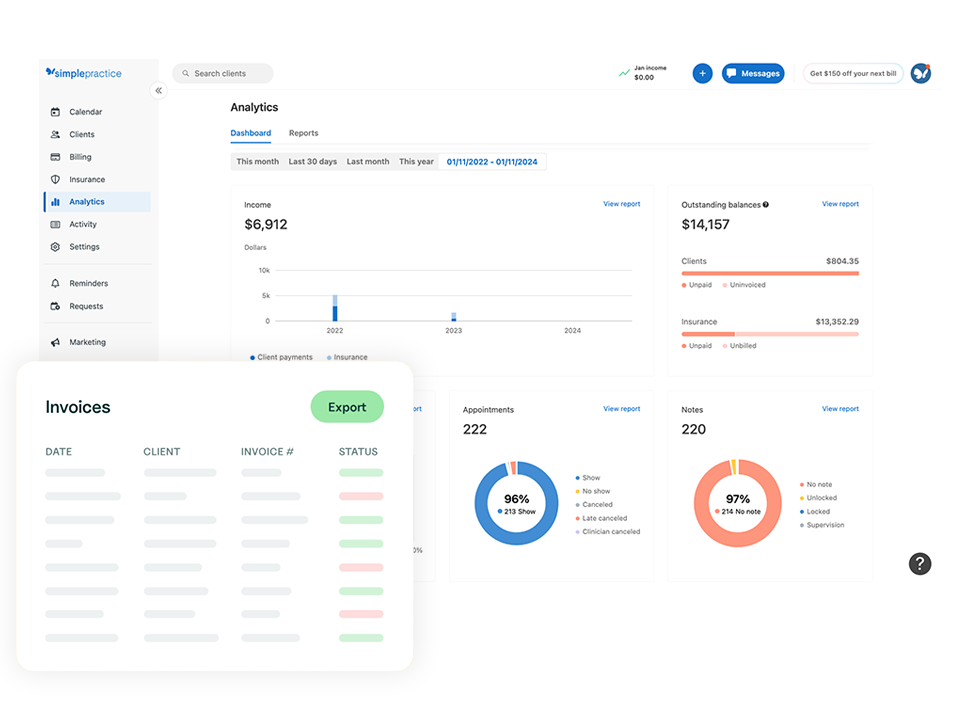This screenshot has width=960, height=720.
Task: Click the Billing card icon in sidebar
Action: (x=55, y=157)
